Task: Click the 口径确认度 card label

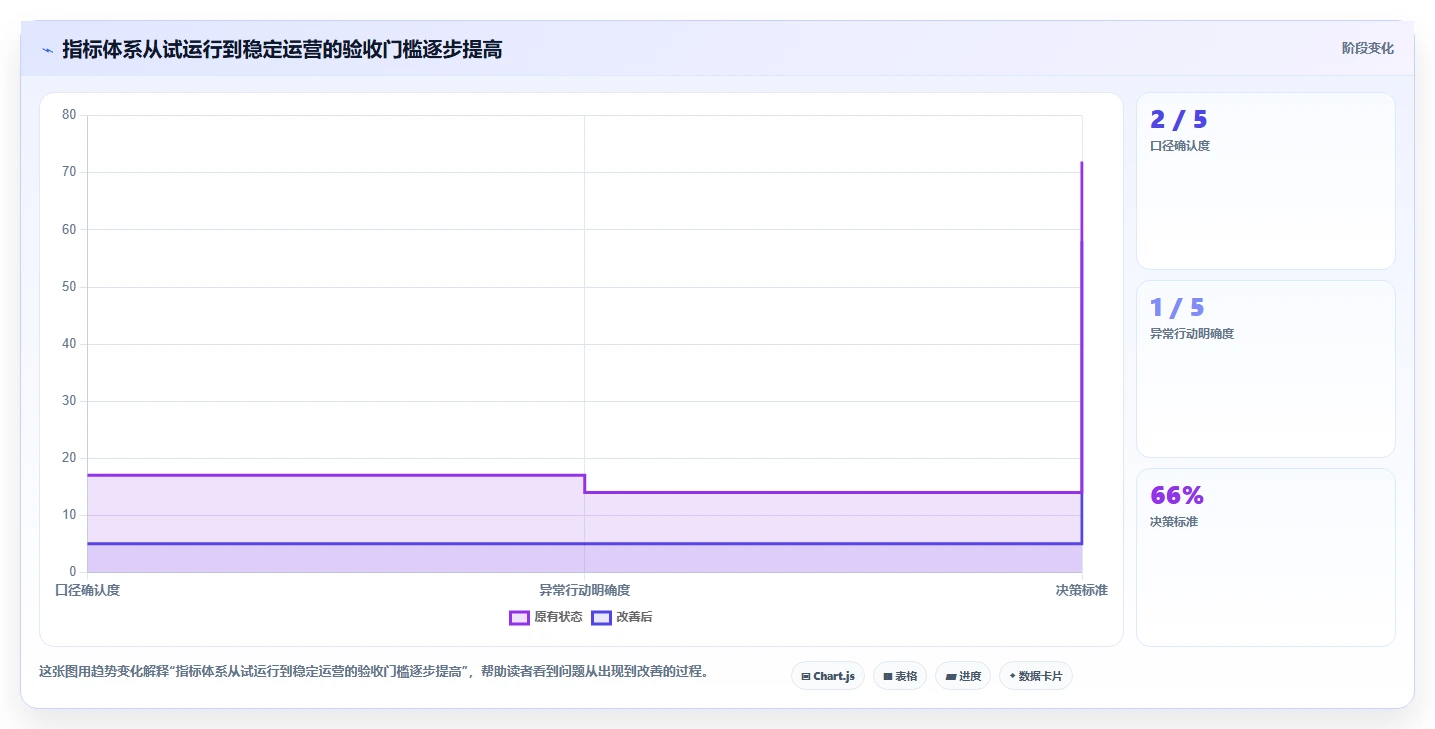Action: coord(1180,146)
